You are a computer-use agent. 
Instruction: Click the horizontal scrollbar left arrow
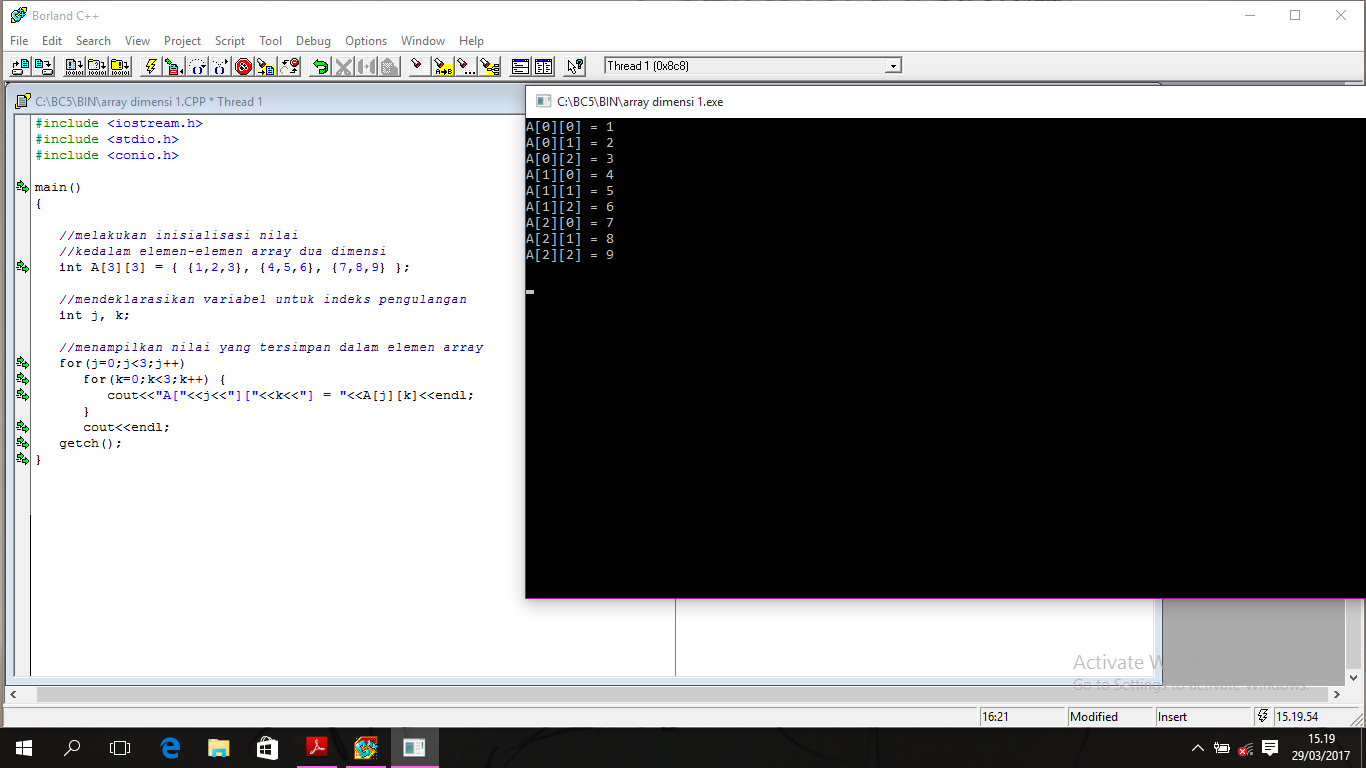[12, 693]
